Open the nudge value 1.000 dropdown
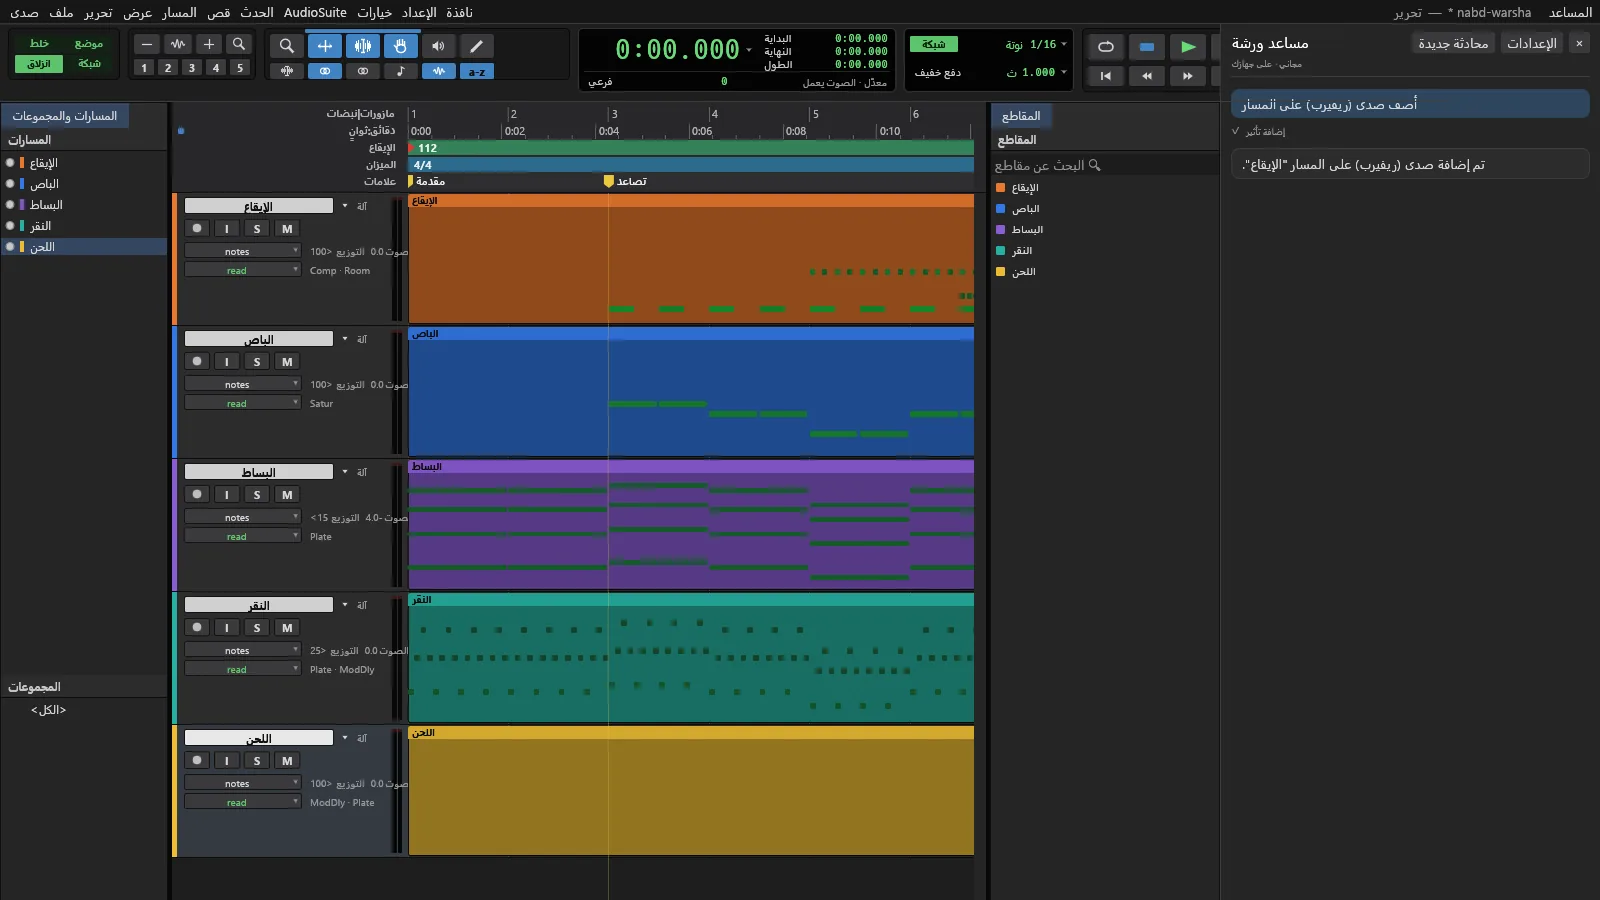 [x=1064, y=72]
